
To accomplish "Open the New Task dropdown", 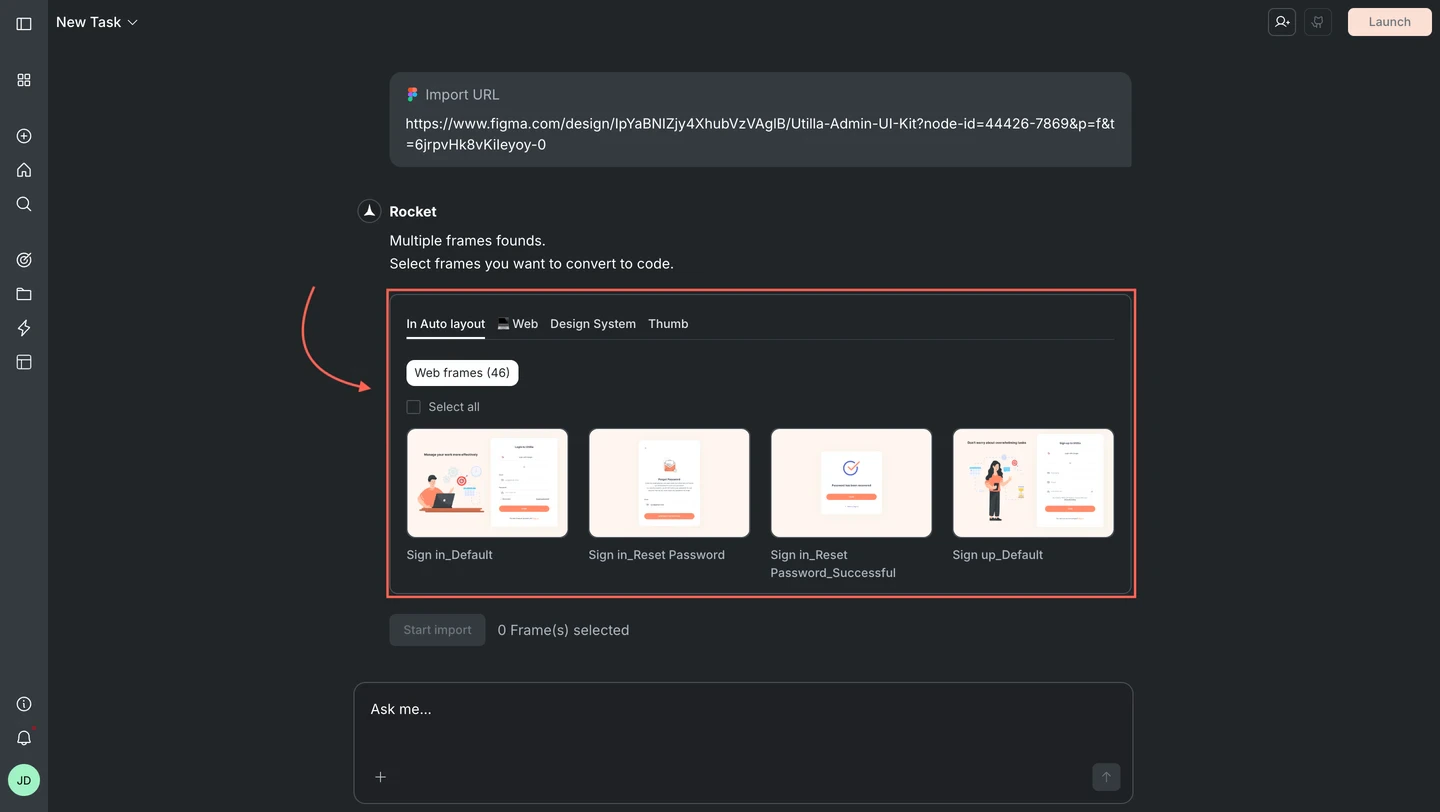I will pos(97,21).
